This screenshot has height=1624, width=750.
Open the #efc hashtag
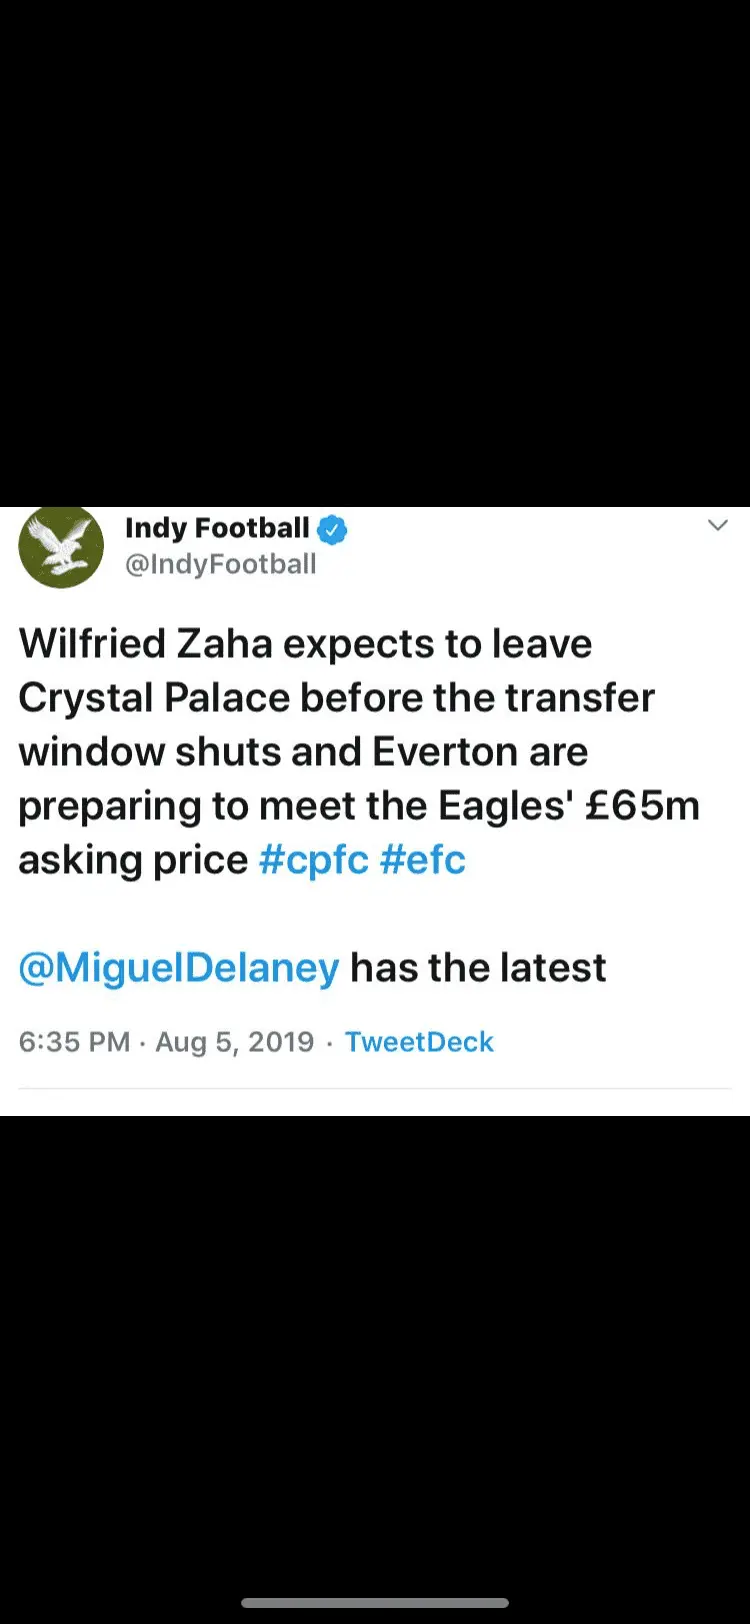[x=422, y=860]
